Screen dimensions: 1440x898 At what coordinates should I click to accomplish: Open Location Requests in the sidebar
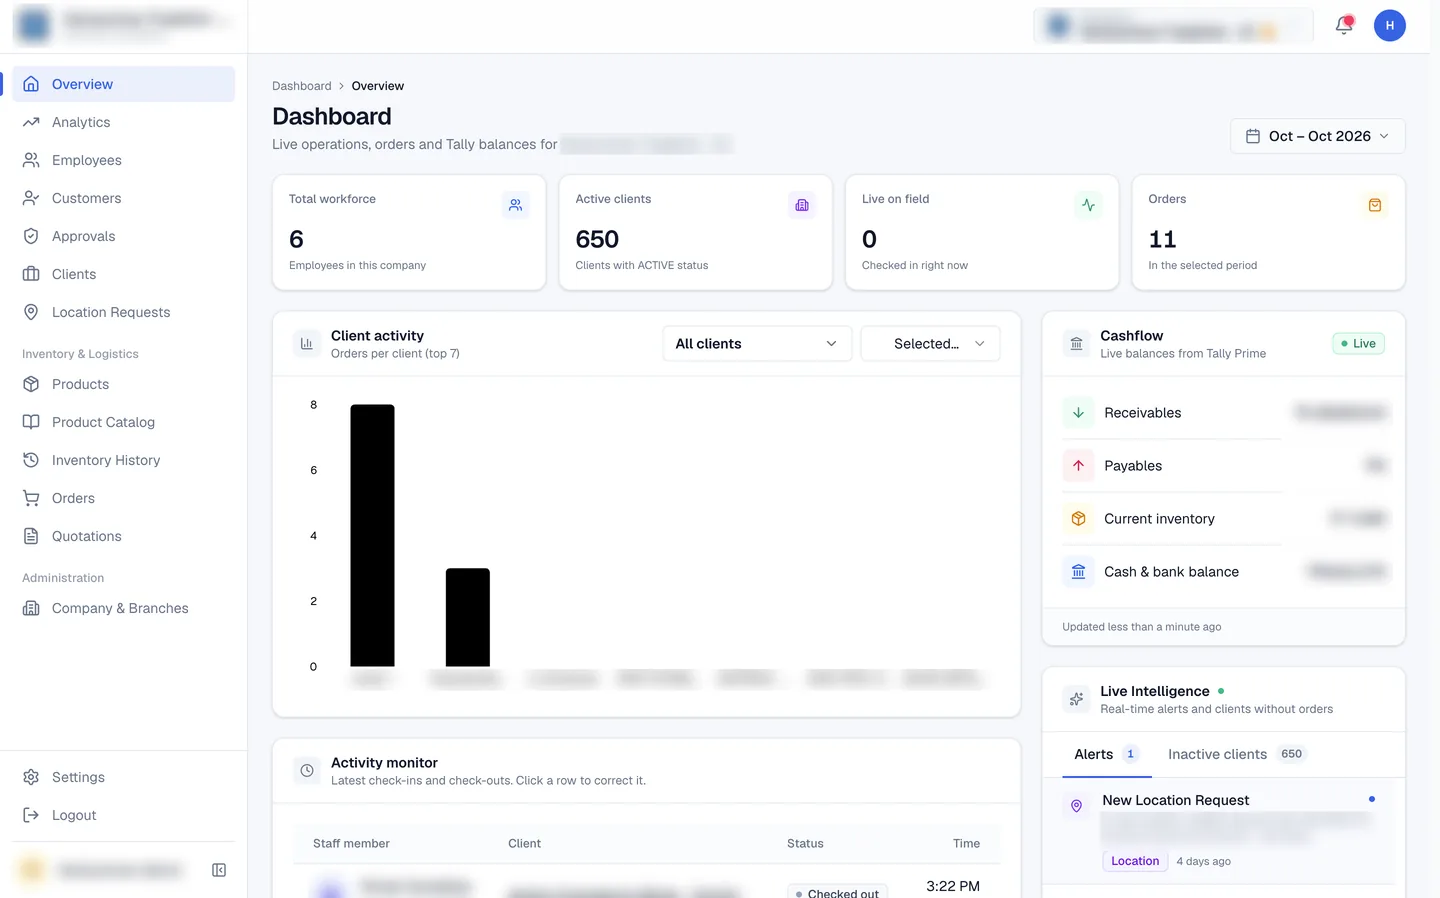click(124, 312)
